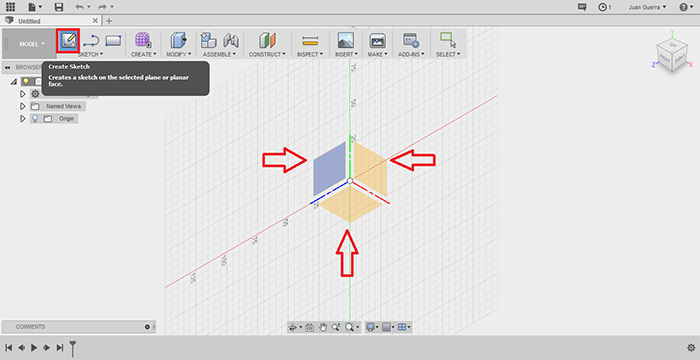
Task: Toggle the Origin folder light bulb visibility
Action: (35, 118)
